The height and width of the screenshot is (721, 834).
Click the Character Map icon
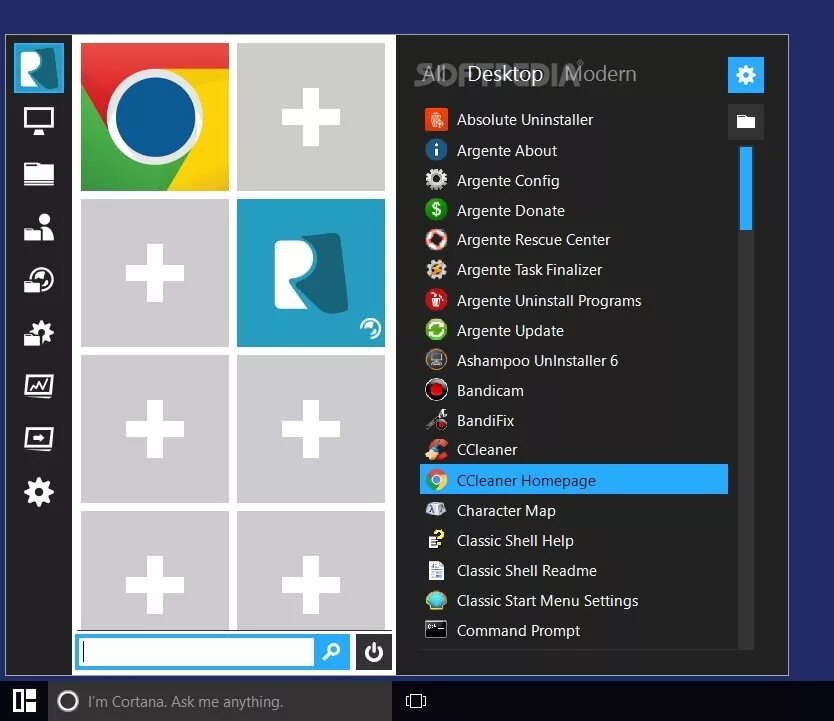(436, 510)
